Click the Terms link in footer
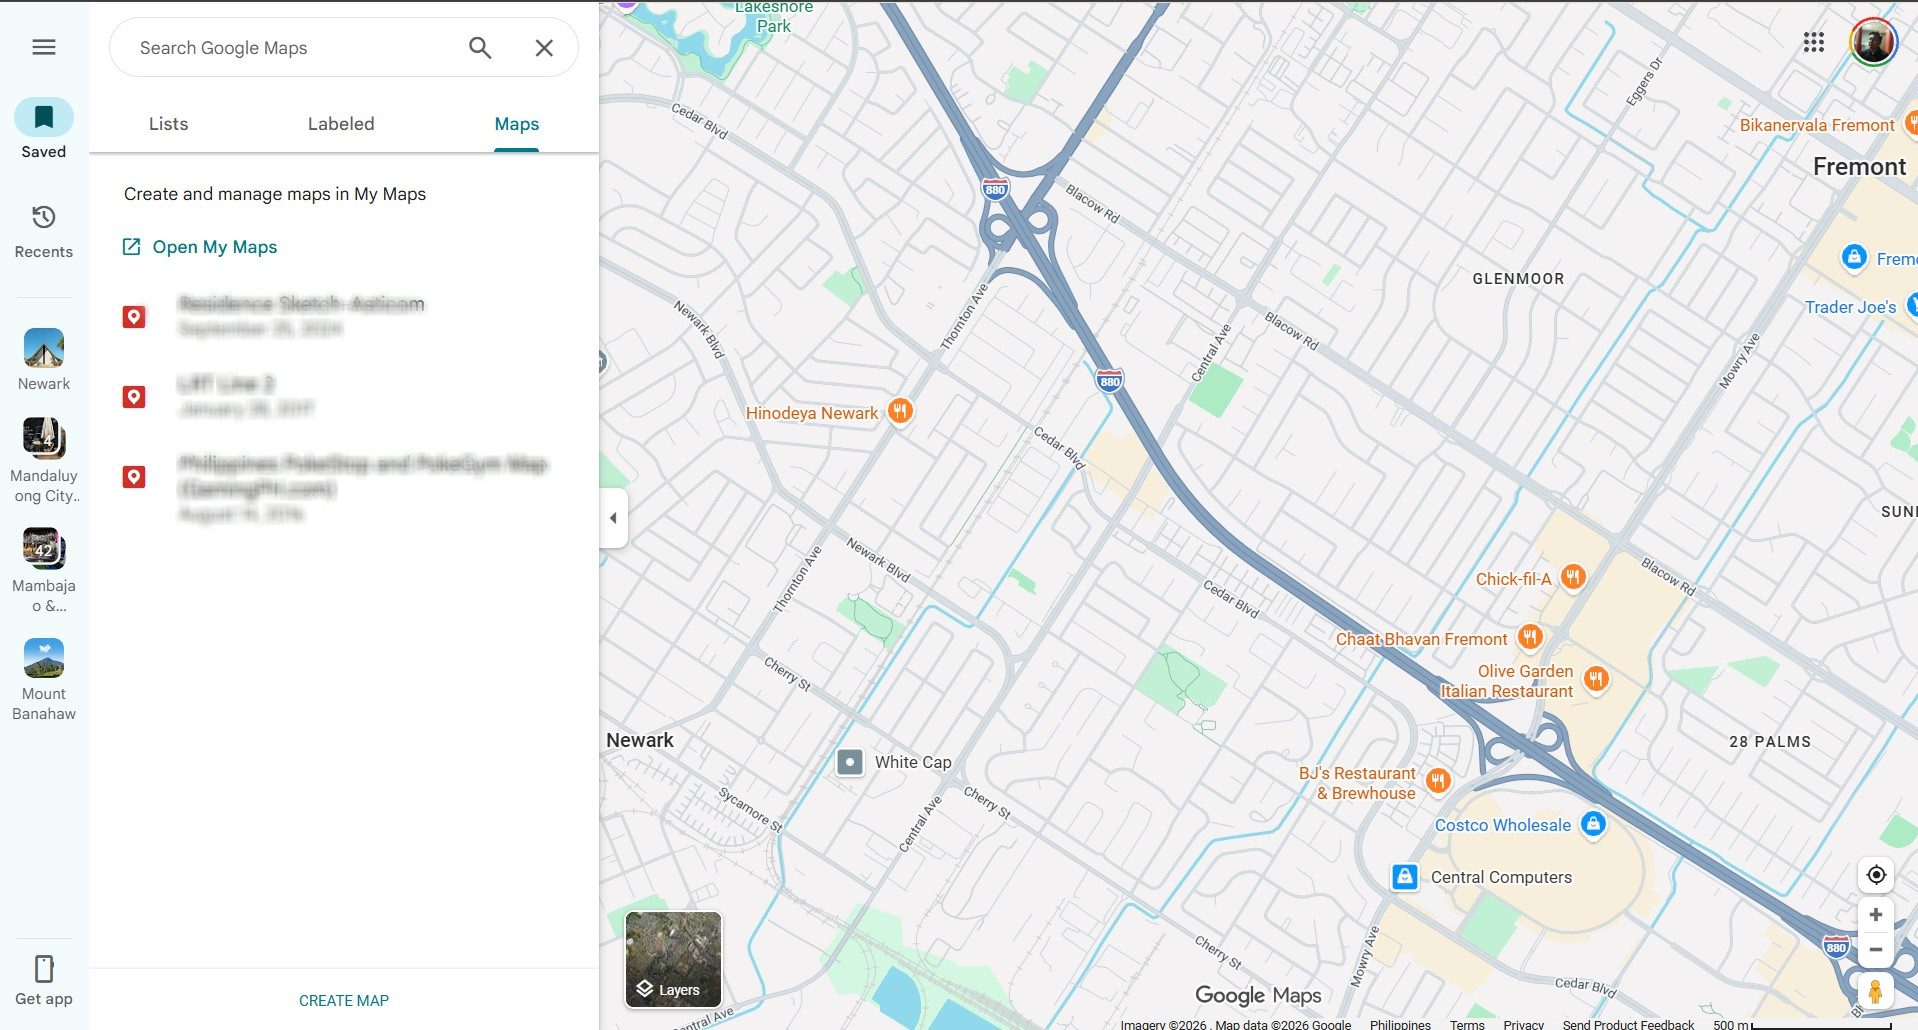 [1467, 1024]
